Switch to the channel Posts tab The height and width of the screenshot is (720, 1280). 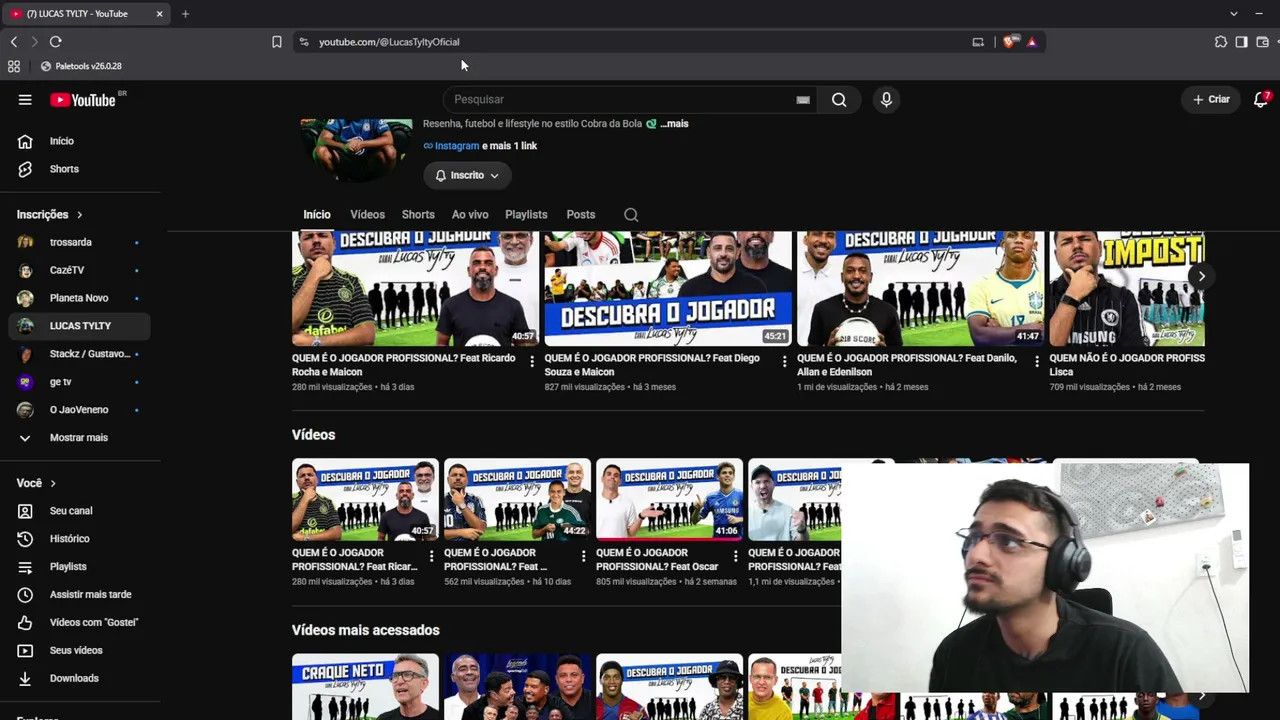581,215
